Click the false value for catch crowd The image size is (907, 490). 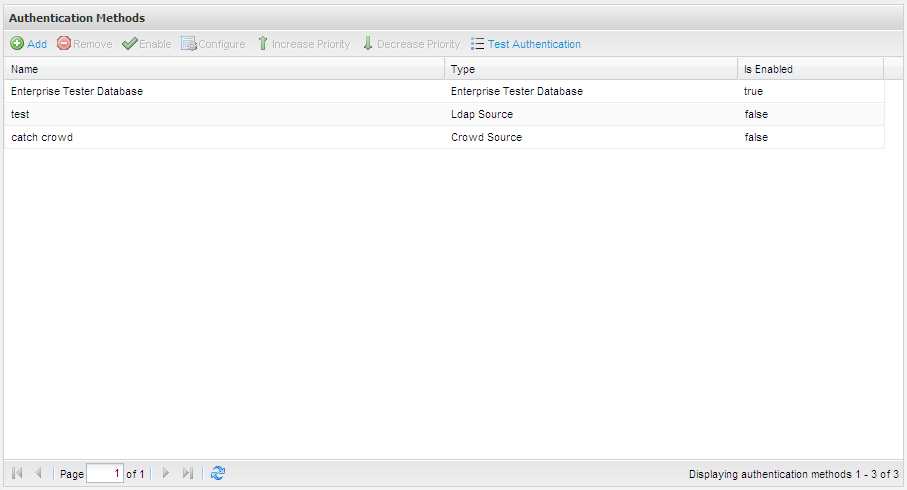click(756, 137)
